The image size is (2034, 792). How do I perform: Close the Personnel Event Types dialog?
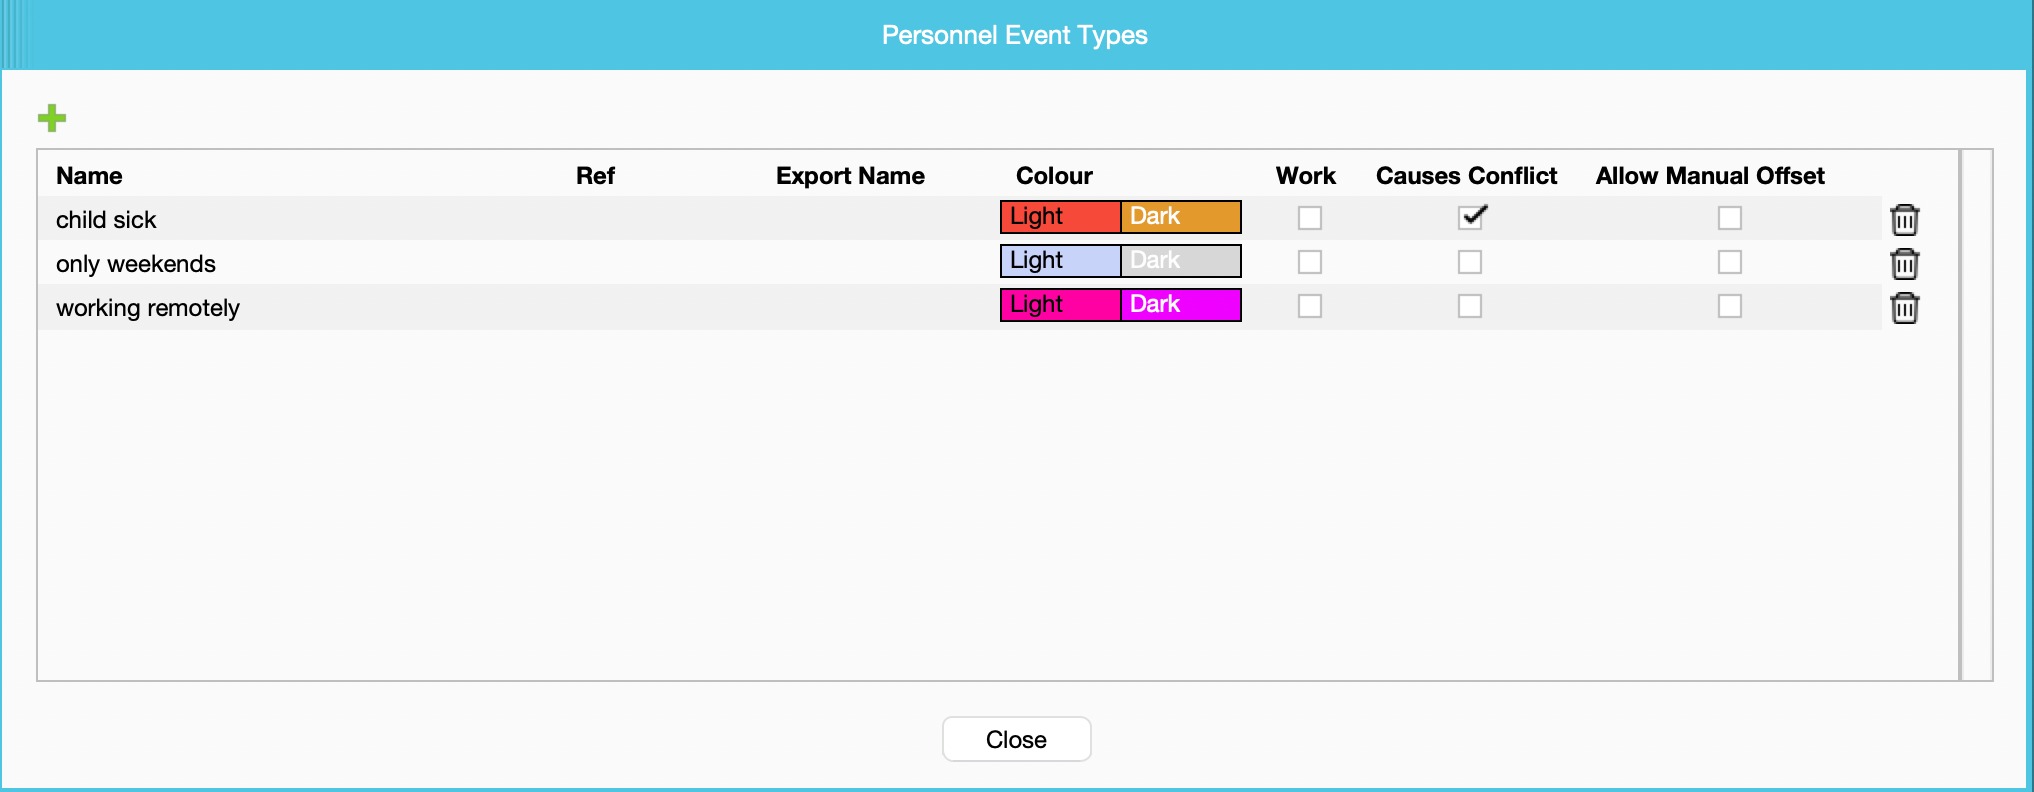coord(1016,739)
